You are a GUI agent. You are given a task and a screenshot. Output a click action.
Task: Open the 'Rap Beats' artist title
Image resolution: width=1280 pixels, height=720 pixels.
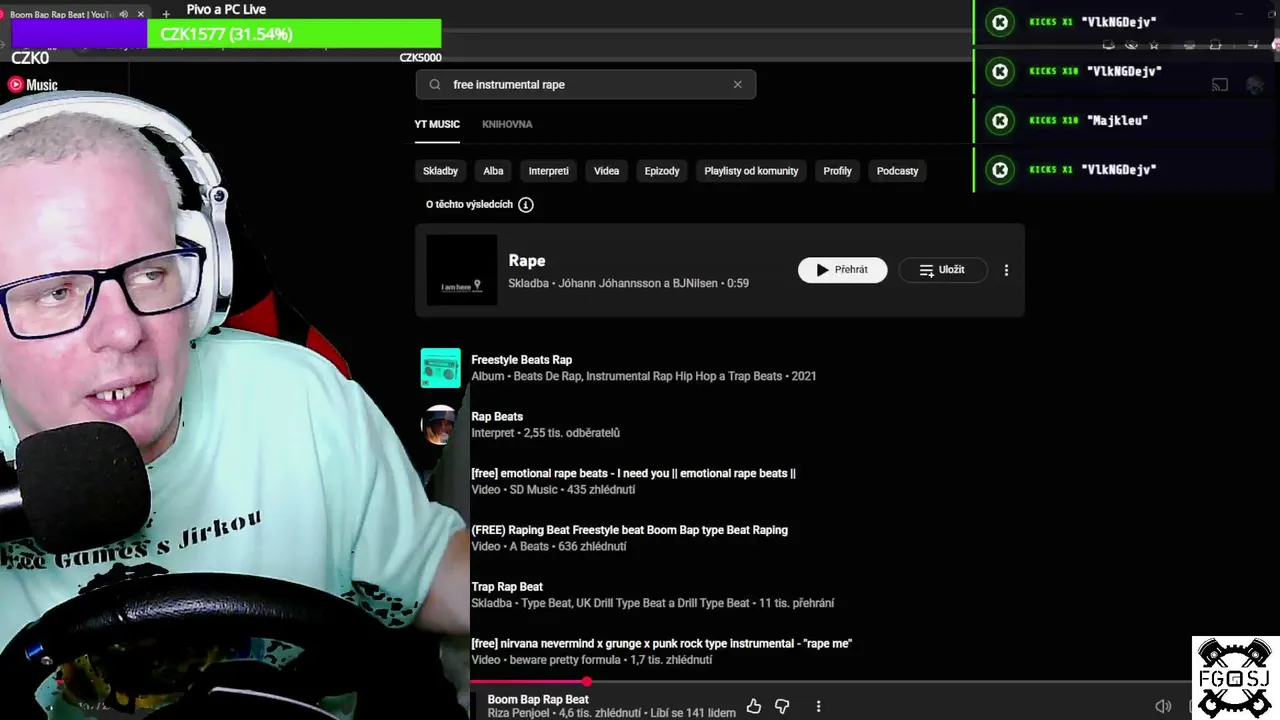497,417
